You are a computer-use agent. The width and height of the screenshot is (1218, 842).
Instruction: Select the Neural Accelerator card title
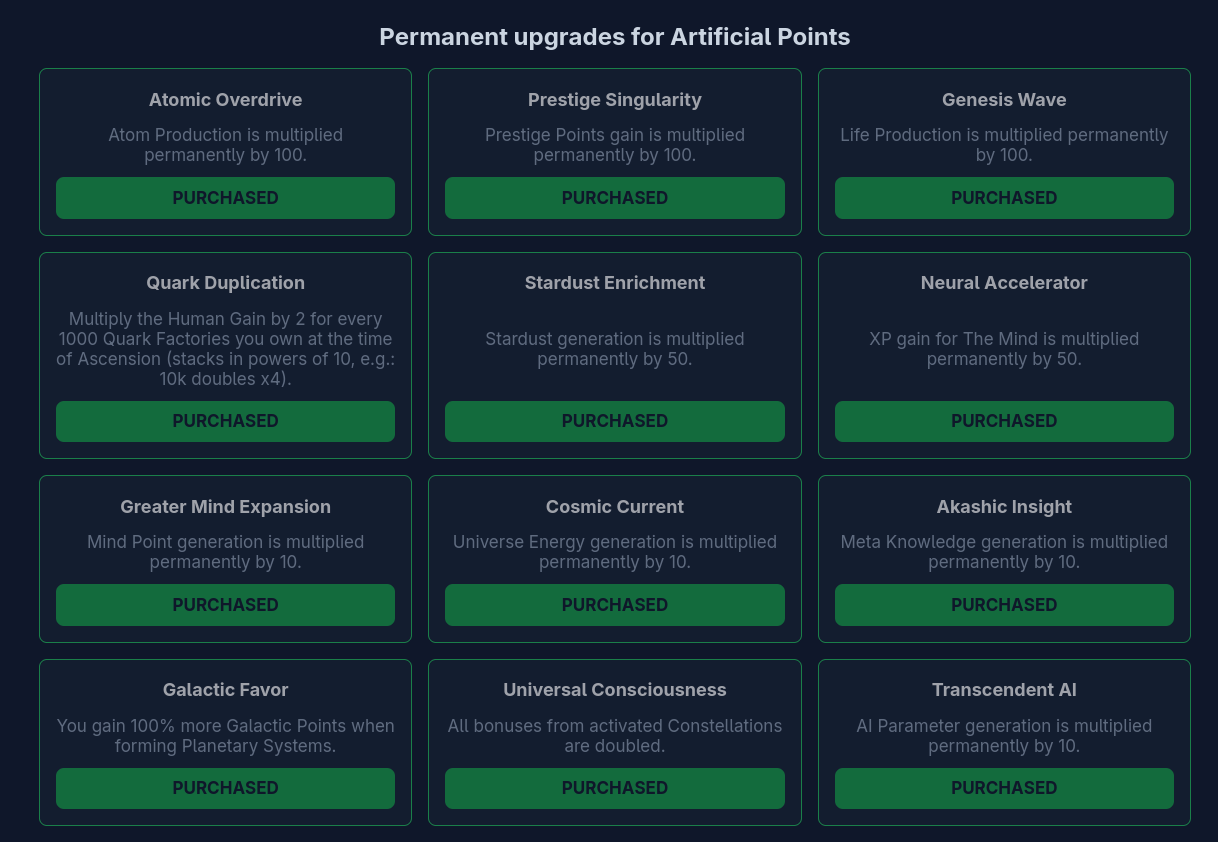tap(1004, 283)
